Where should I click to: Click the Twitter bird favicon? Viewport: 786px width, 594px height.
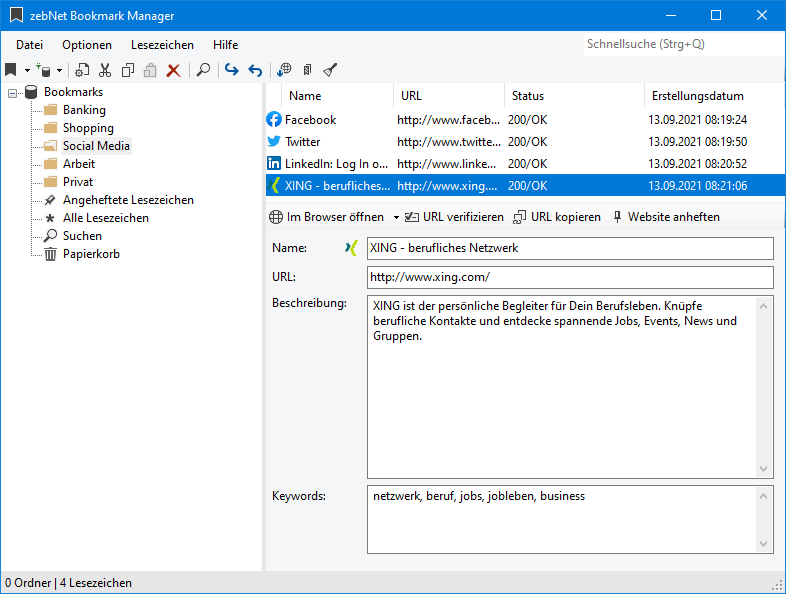[x=274, y=141]
